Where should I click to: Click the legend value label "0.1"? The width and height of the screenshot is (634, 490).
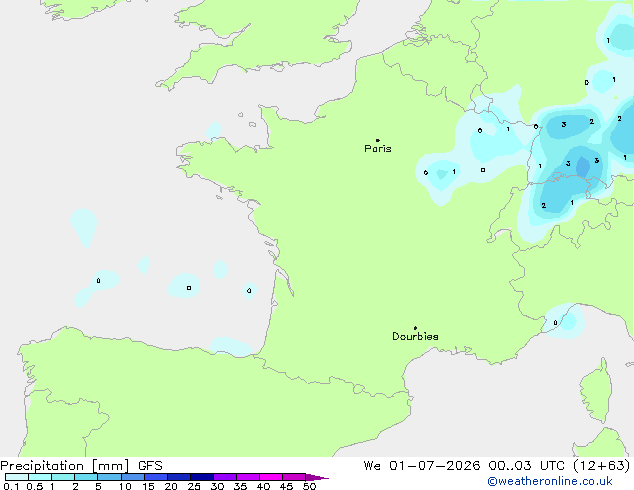point(11,486)
